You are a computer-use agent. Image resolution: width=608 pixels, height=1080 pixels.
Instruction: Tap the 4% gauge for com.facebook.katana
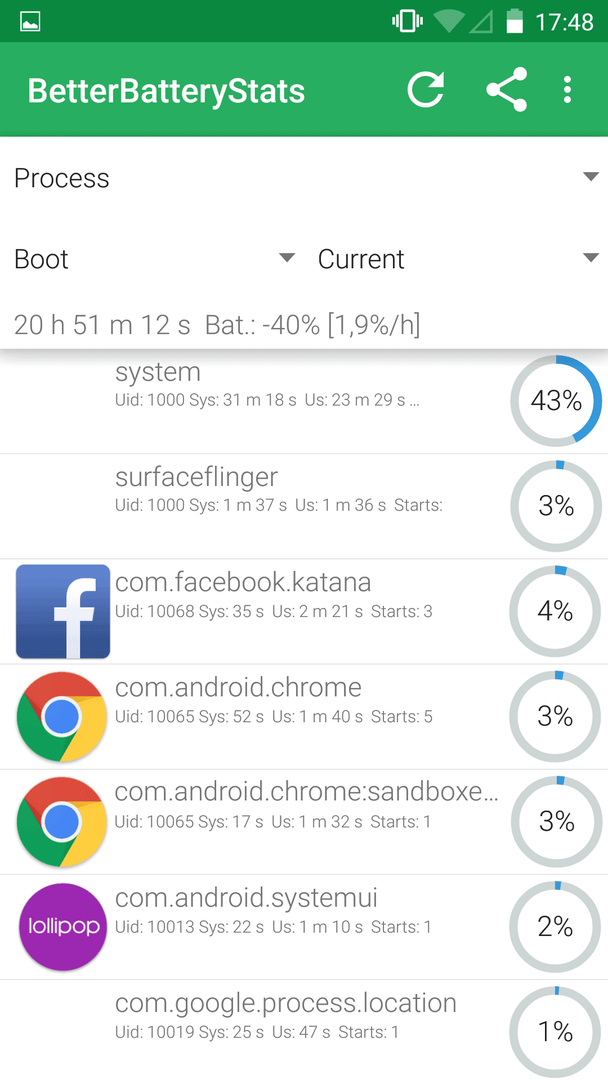click(x=555, y=612)
